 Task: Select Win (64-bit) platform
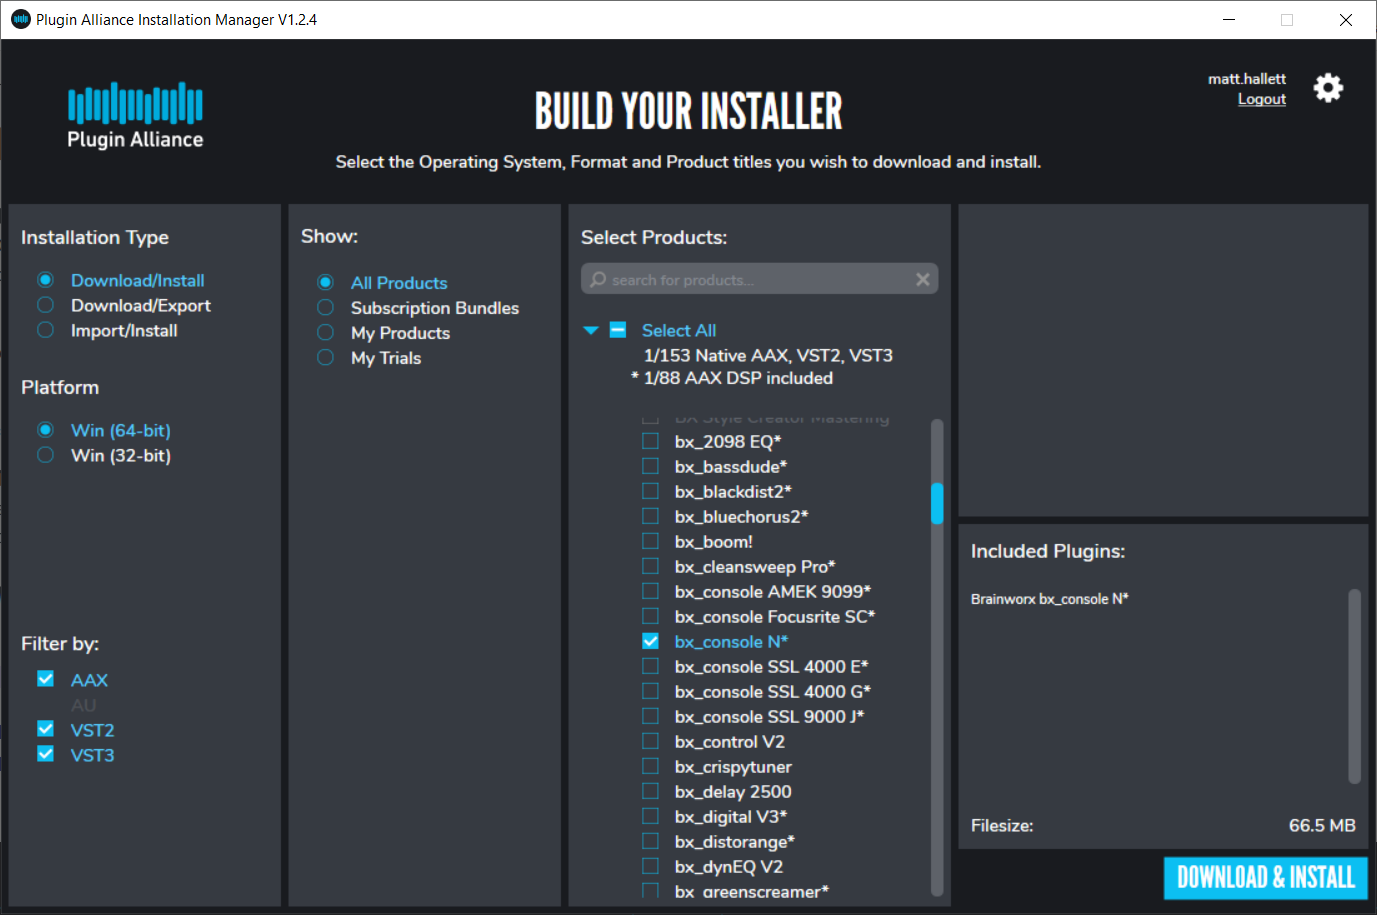(45, 430)
